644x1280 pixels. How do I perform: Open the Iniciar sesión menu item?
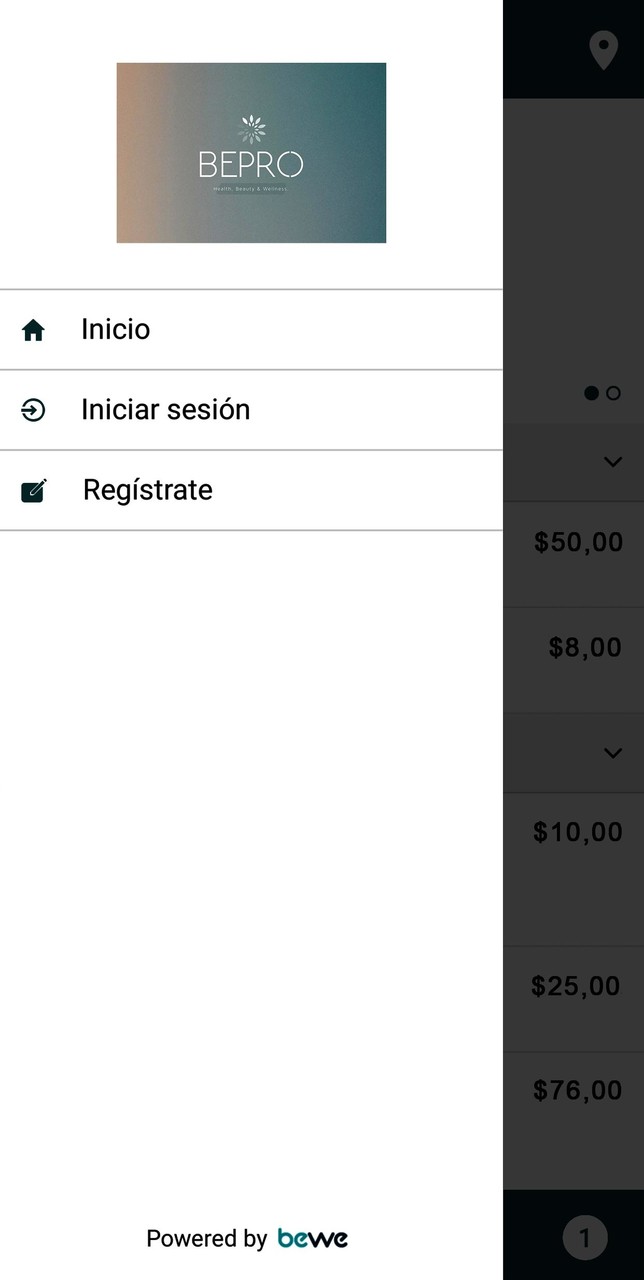click(165, 410)
